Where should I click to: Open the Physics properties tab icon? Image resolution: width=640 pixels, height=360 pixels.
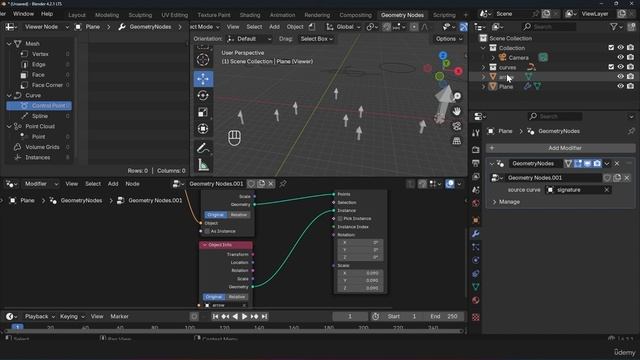(x=476, y=260)
